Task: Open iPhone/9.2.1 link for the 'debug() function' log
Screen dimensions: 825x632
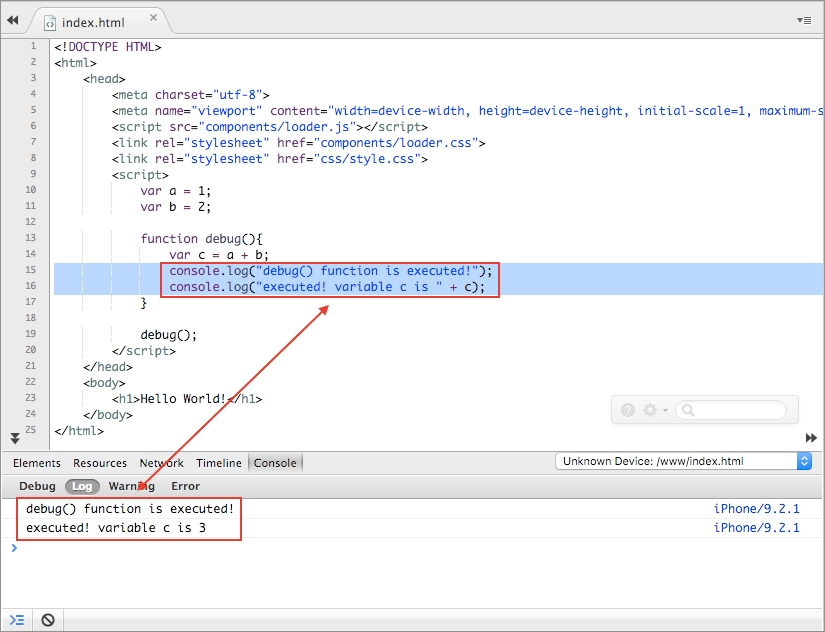Action: click(x=757, y=509)
